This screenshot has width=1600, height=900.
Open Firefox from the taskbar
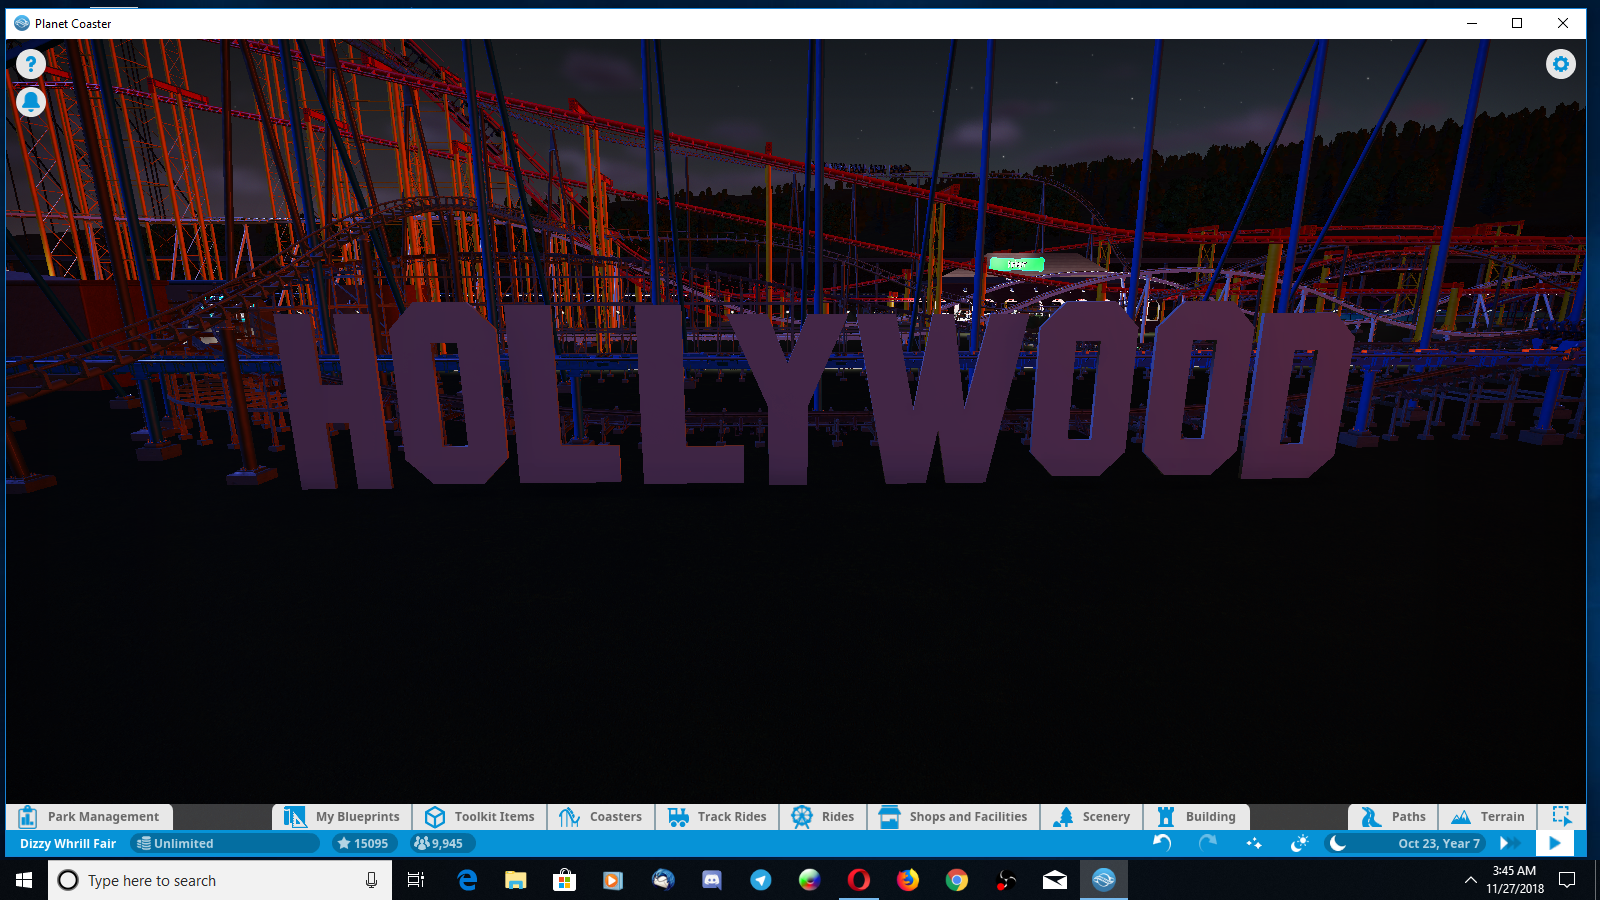(x=907, y=880)
